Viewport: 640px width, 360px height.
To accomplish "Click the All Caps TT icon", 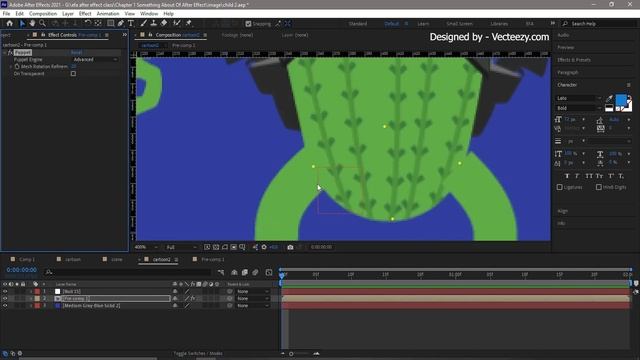I will pyautogui.click(x=589, y=176).
